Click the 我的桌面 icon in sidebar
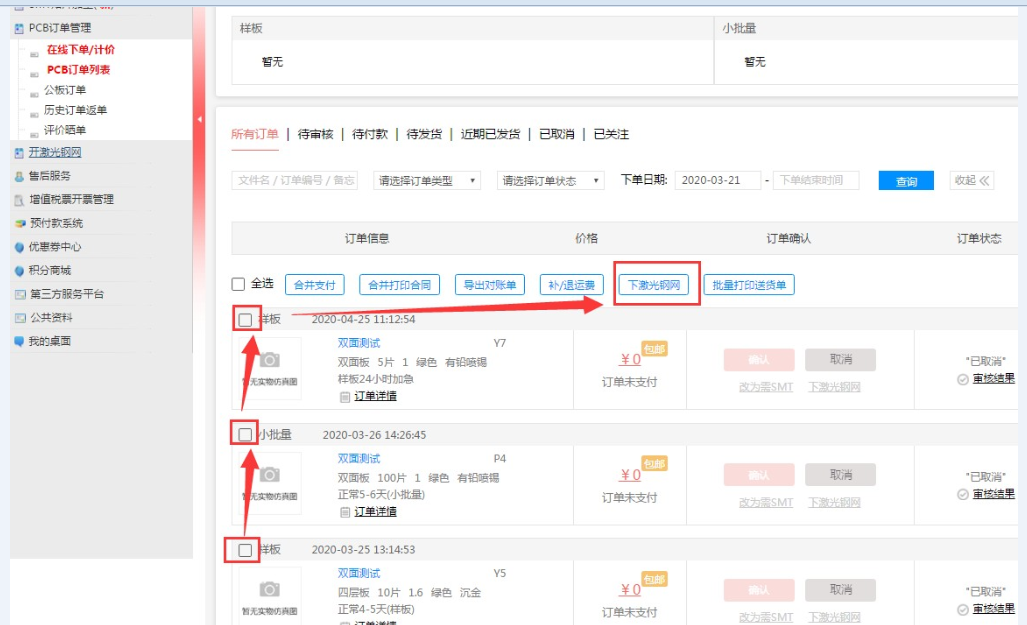This screenshot has height=625, width=1027. (19, 341)
